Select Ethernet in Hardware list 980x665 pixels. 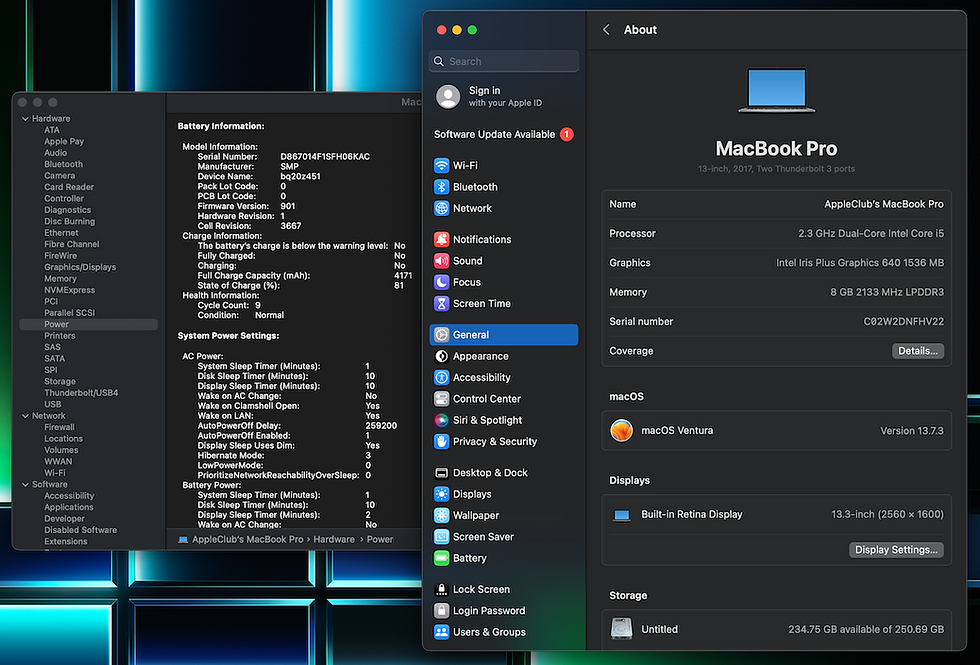coord(61,232)
